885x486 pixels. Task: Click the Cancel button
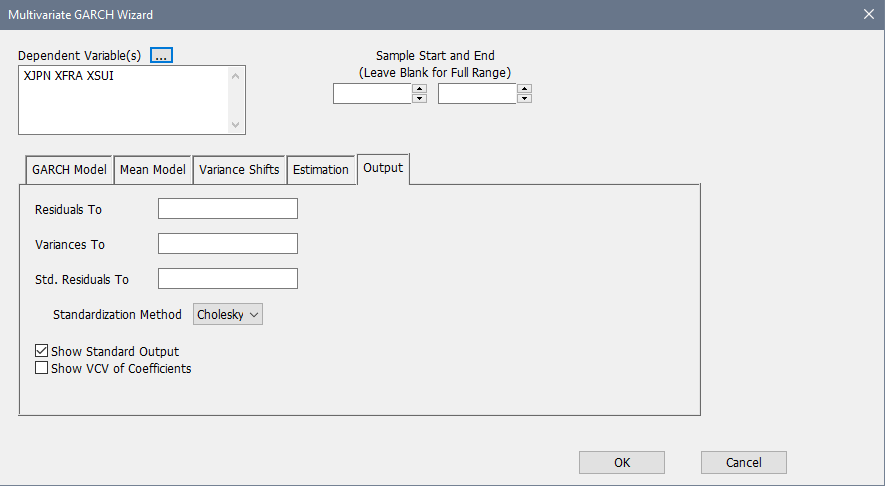[x=743, y=462]
